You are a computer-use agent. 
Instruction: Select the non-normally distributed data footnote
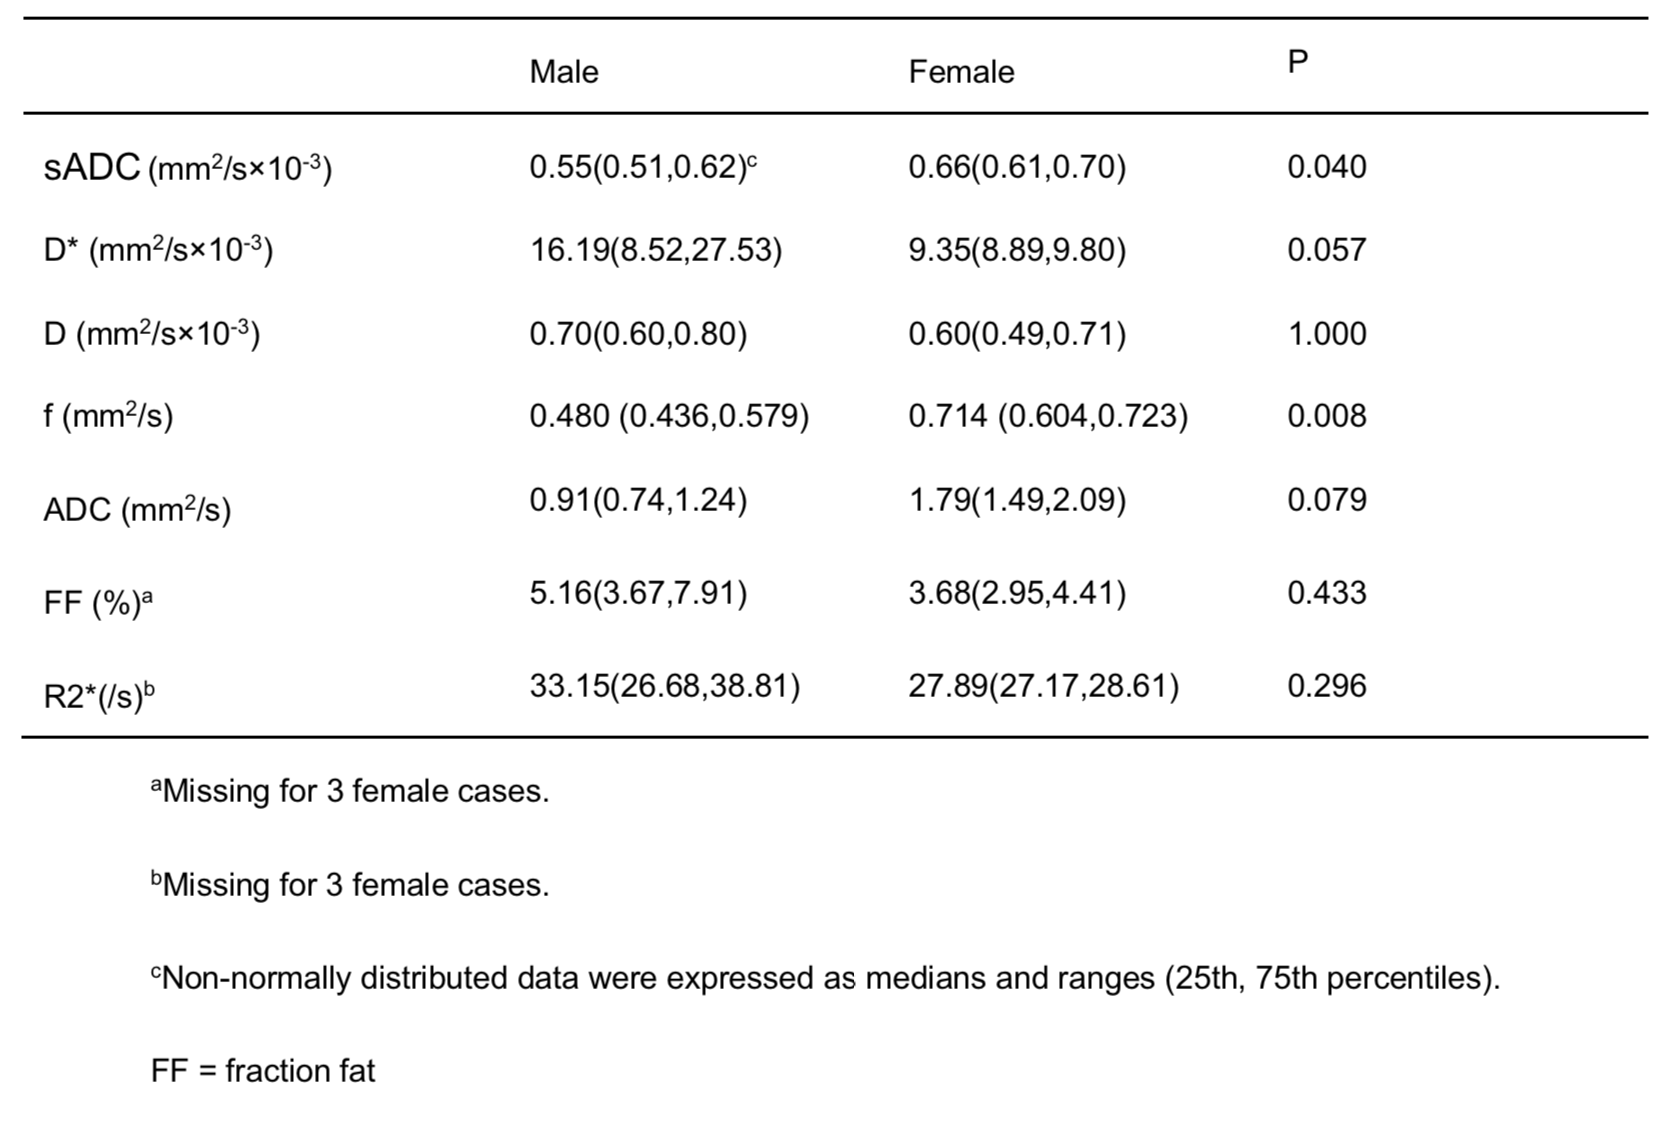(x=825, y=978)
